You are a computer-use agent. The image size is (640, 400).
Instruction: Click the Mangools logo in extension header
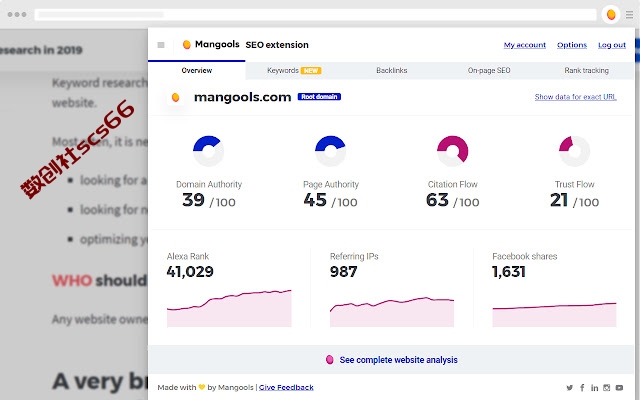tap(211, 44)
